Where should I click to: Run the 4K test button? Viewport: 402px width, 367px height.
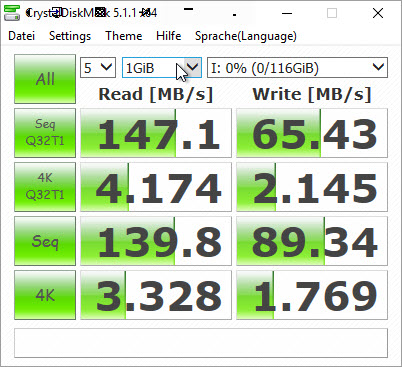point(45,295)
